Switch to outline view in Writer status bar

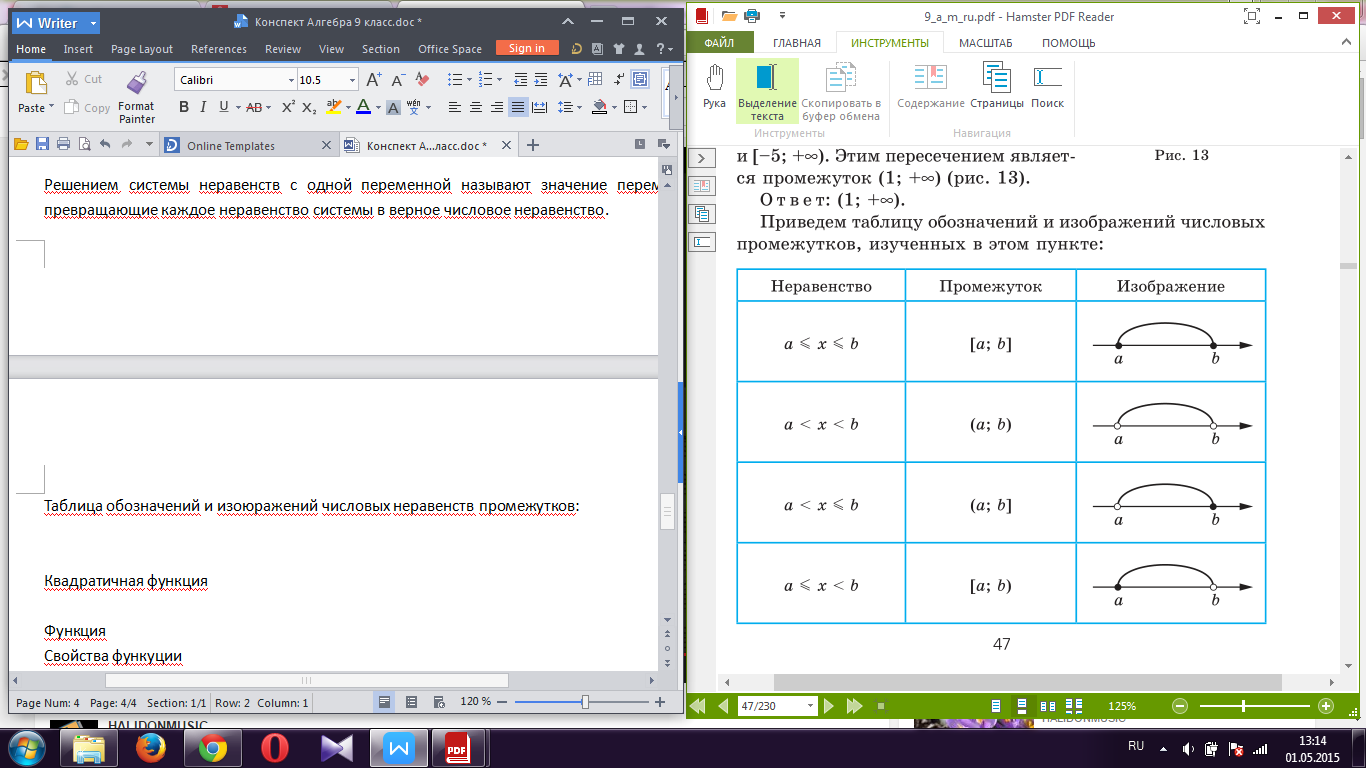[411, 702]
